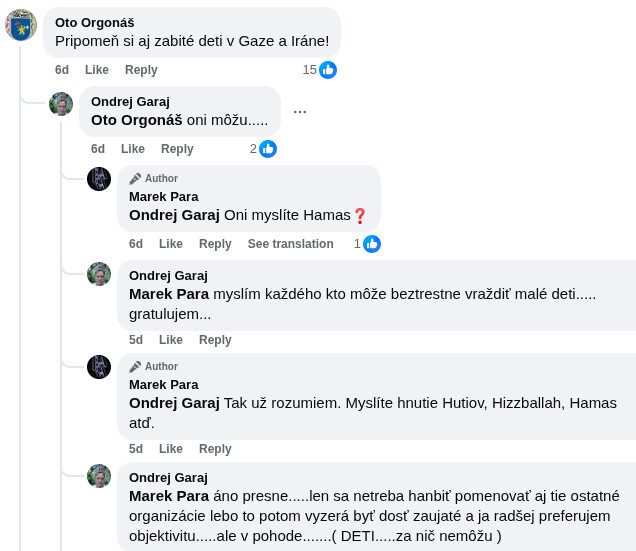The height and width of the screenshot is (551, 636).
Task: Reply to 'Tak už rozumiem' comment
Action: (x=215, y=449)
